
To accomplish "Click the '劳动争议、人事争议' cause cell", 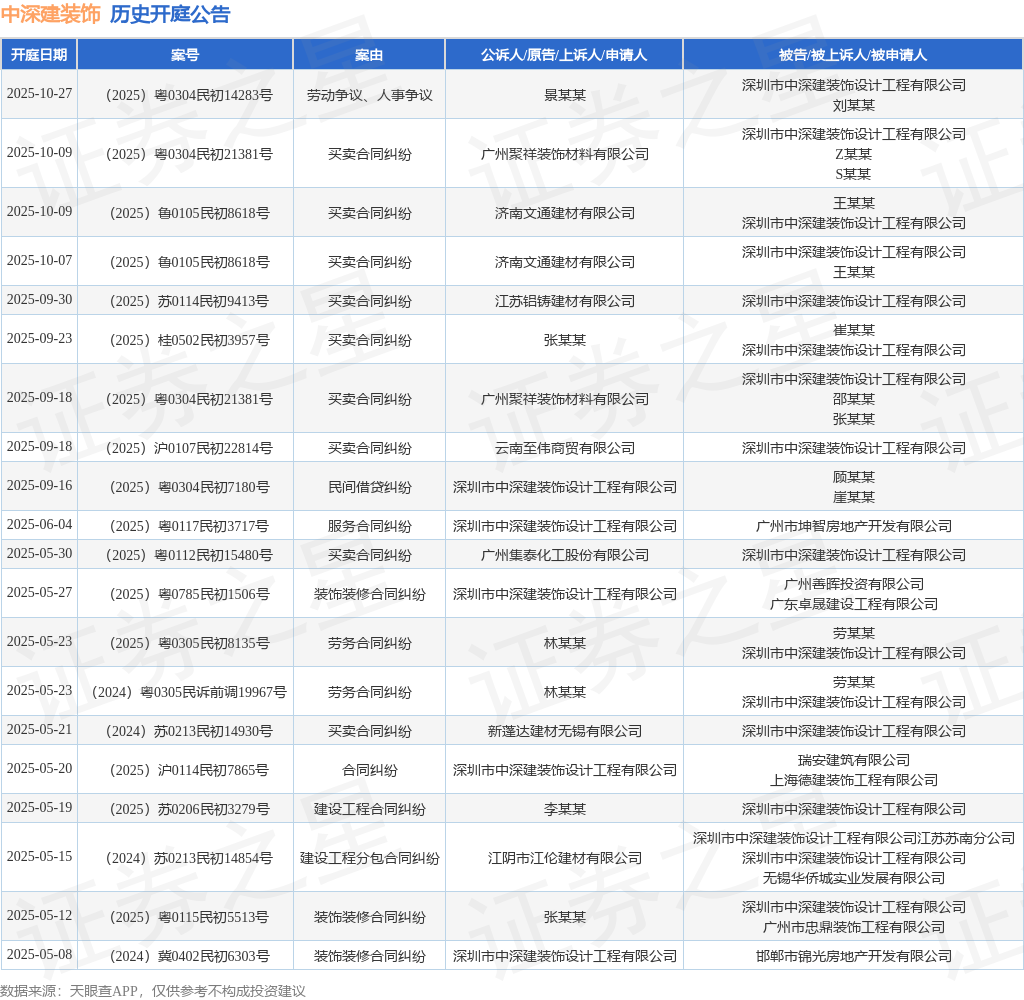I will (370, 95).
